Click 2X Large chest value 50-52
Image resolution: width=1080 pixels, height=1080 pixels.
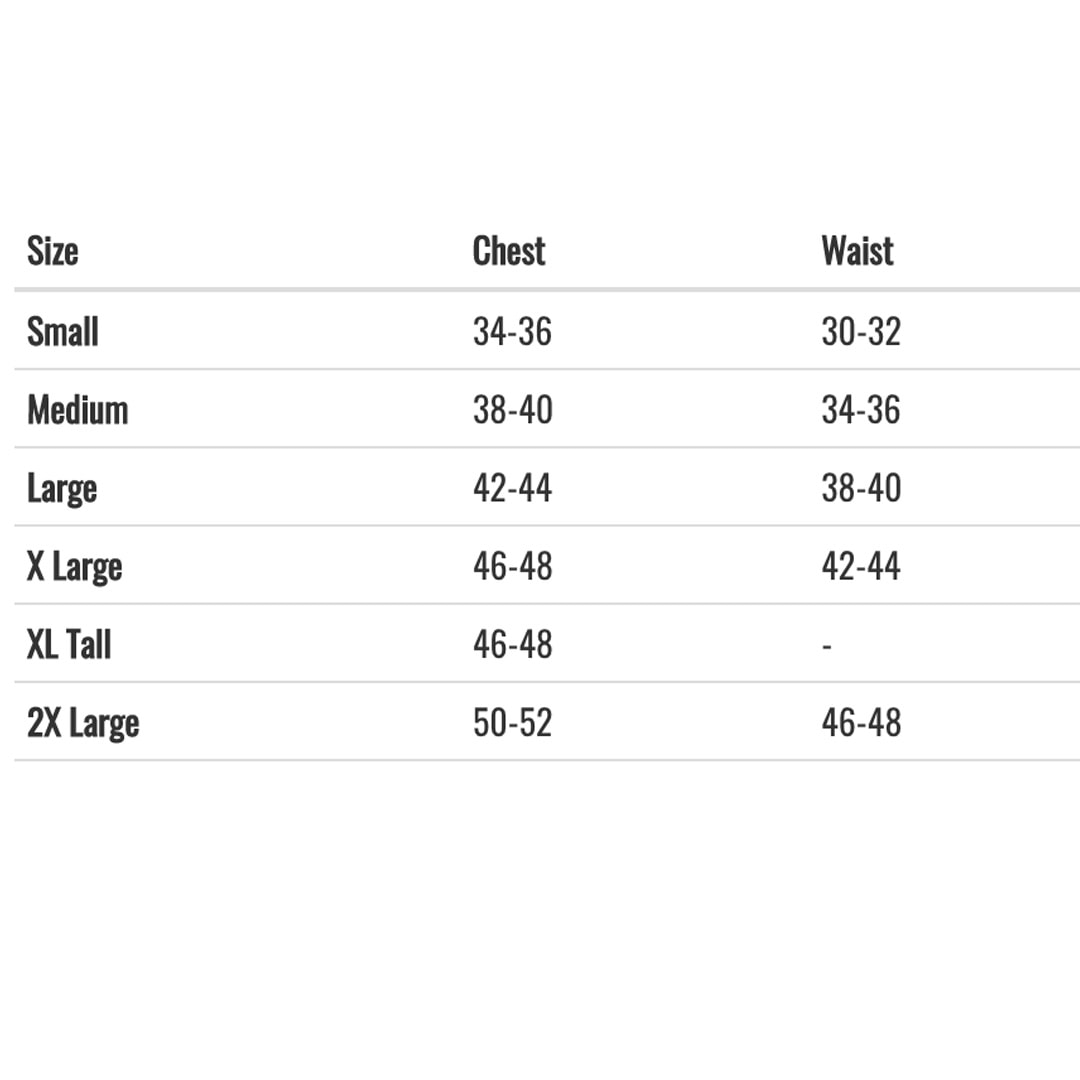[512, 723]
